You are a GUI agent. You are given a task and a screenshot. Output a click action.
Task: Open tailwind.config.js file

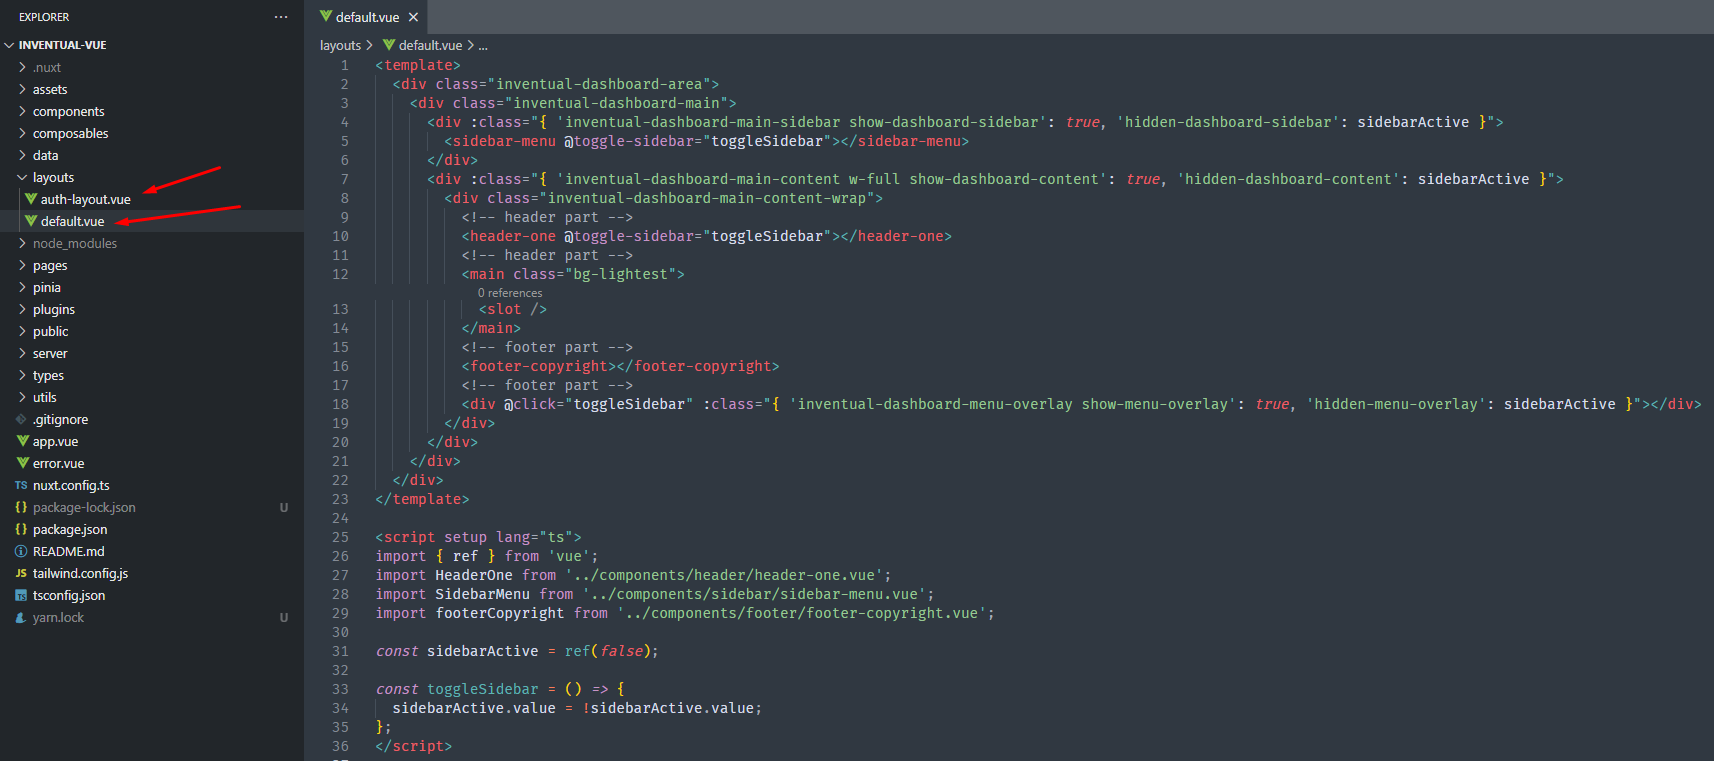click(152, 573)
